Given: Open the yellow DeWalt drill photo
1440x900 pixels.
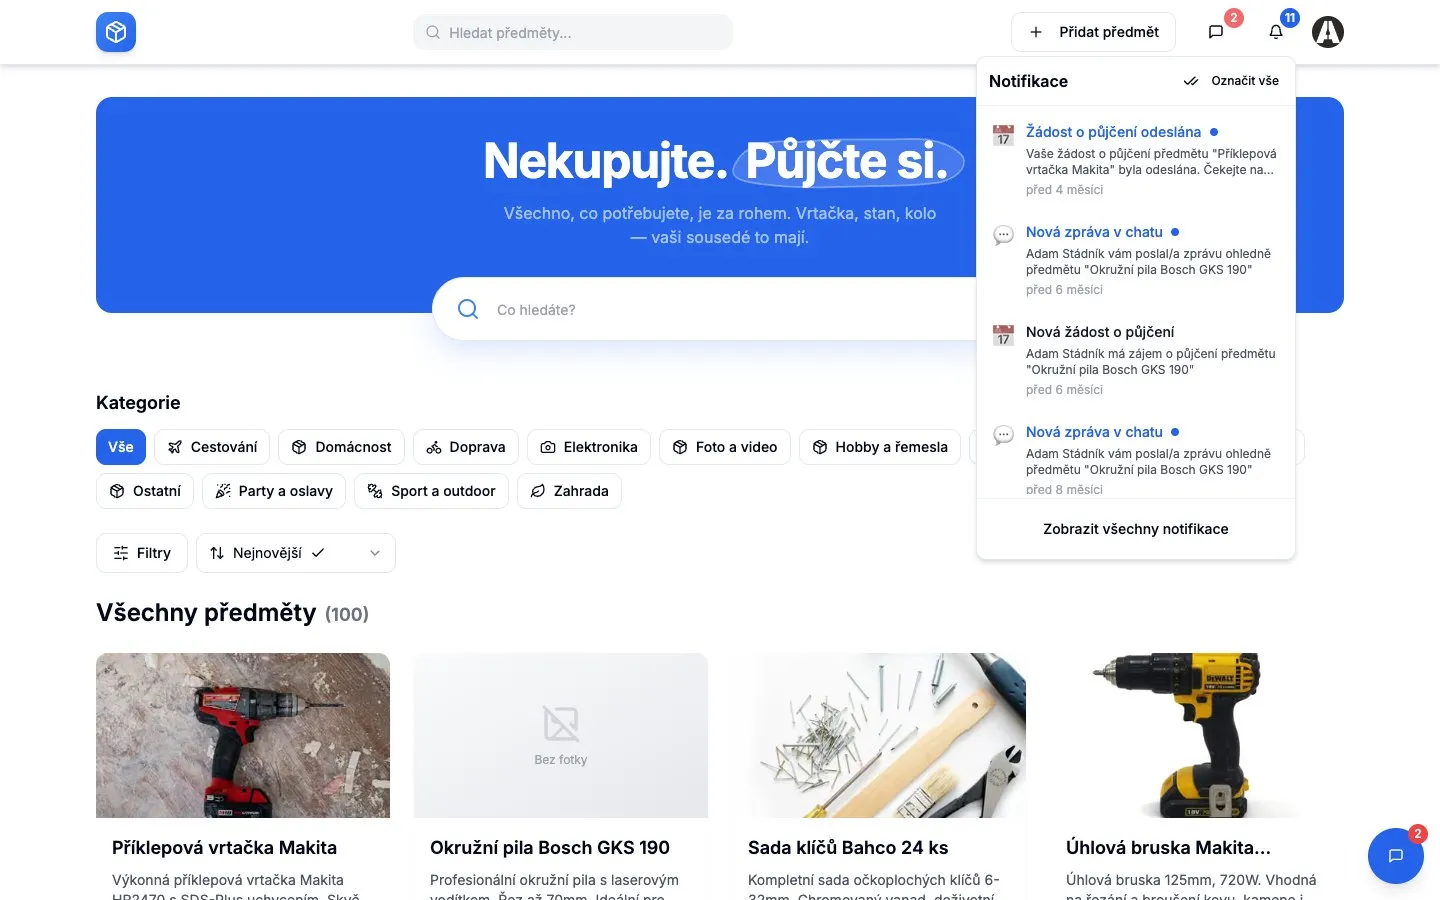Looking at the screenshot, I should [x=1197, y=735].
